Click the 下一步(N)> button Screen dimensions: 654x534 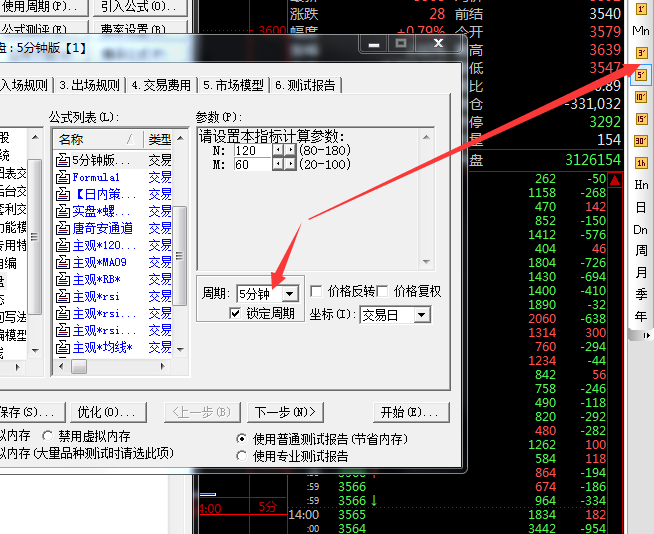(285, 412)
